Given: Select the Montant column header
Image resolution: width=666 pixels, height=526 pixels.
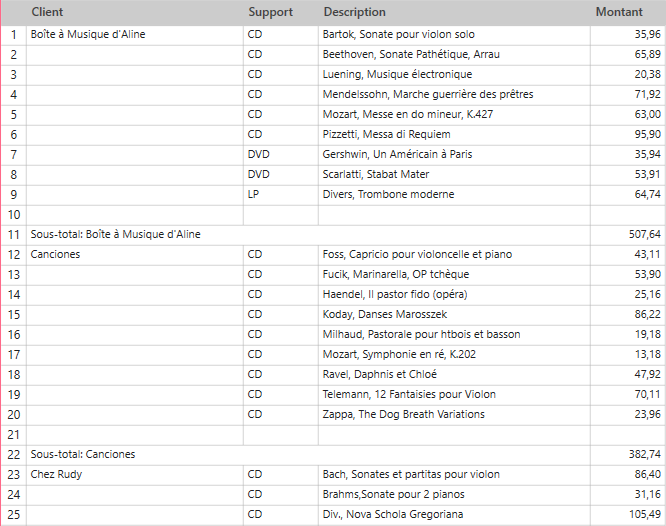Looking at the screenshot, I should tap(619, 12).
